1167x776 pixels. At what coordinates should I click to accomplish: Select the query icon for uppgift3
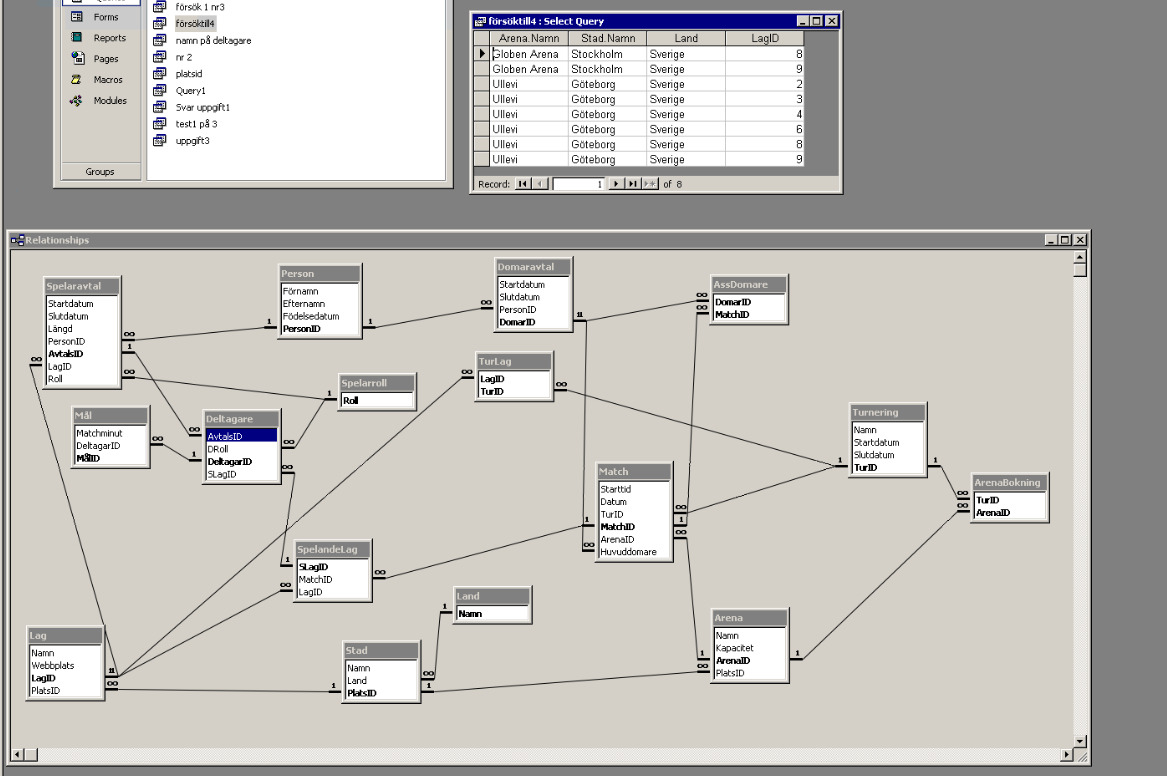point(159,141)
